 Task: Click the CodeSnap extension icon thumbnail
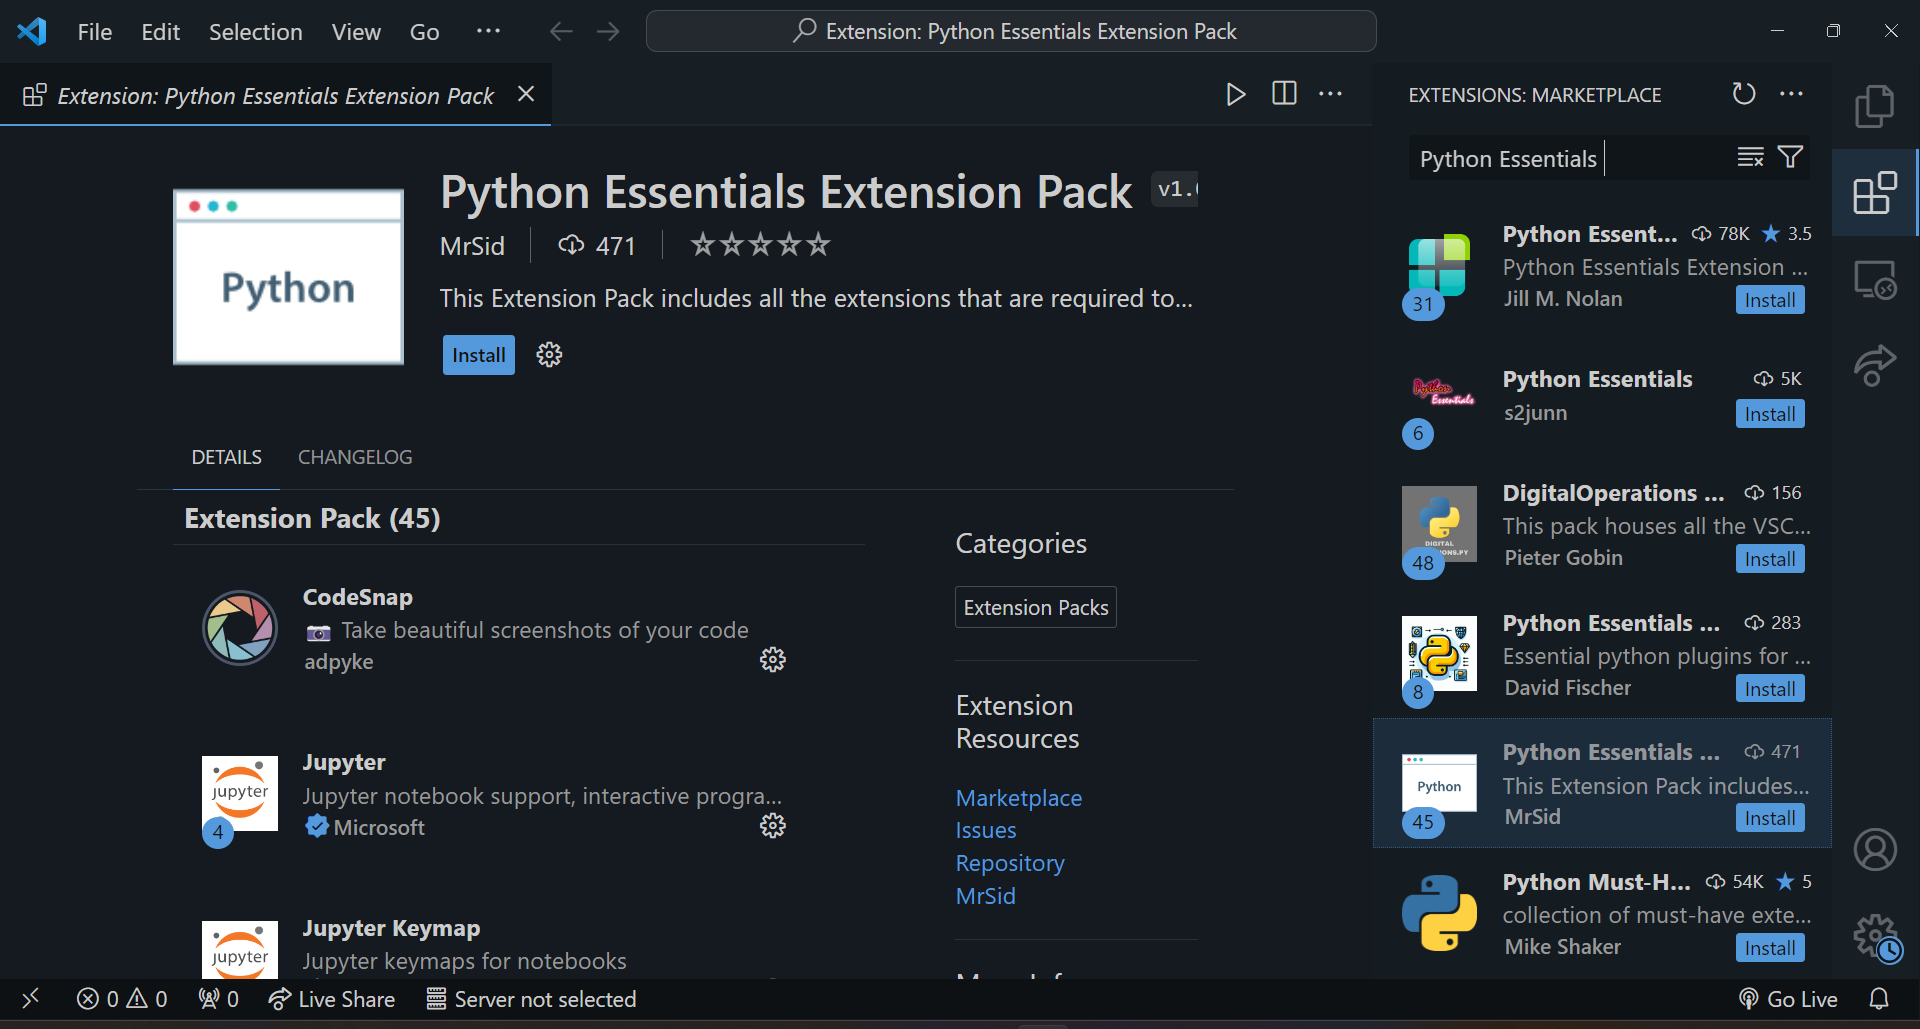pos(240,628)
